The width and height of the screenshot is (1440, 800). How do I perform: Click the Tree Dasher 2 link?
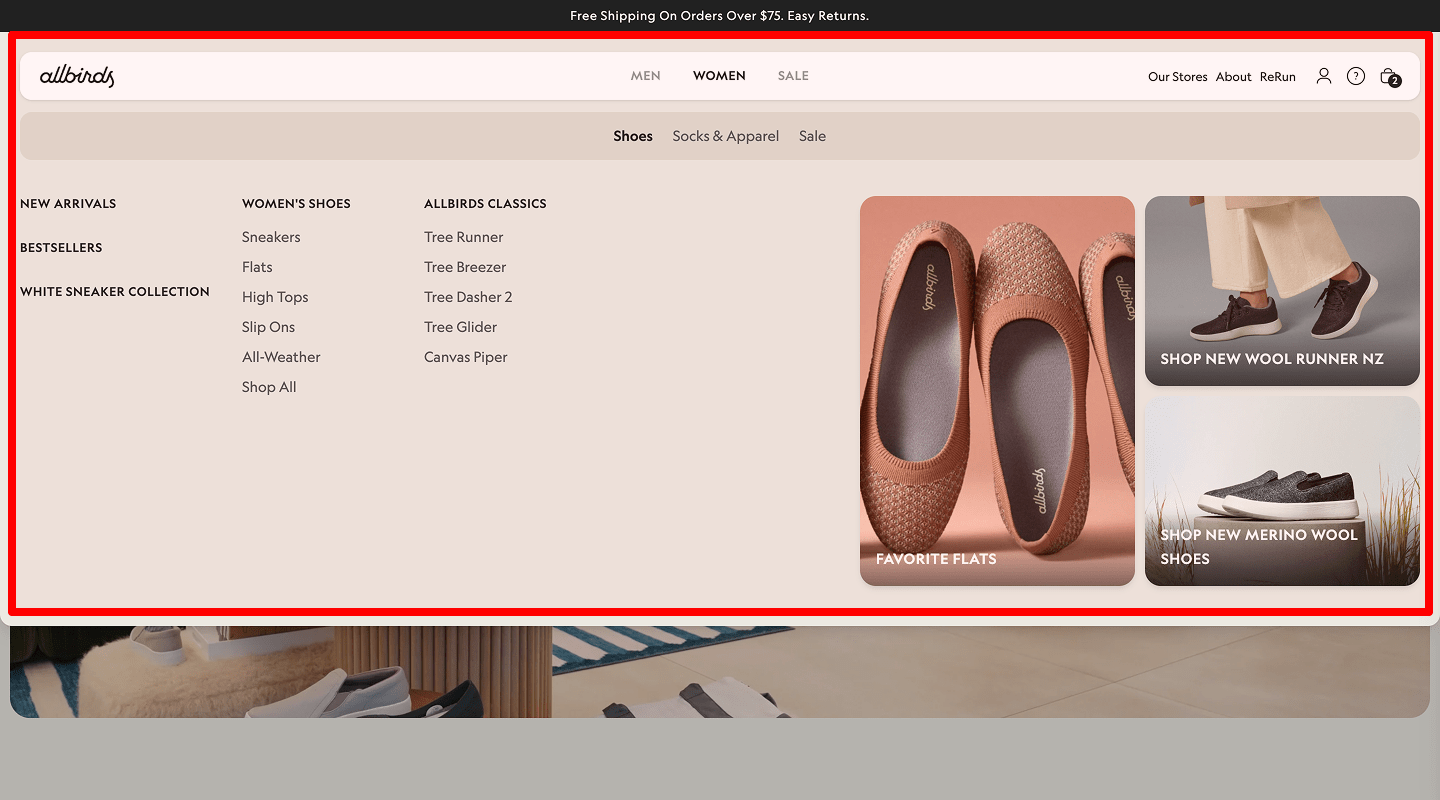[468, 297]
